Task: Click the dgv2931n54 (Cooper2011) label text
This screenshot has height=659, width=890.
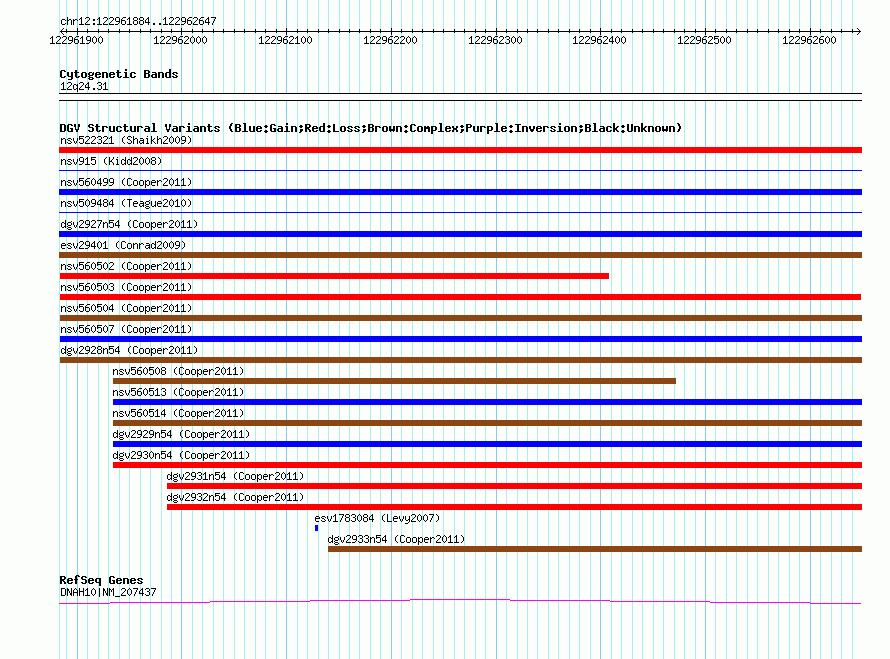Action: click(x=235, y=476)
